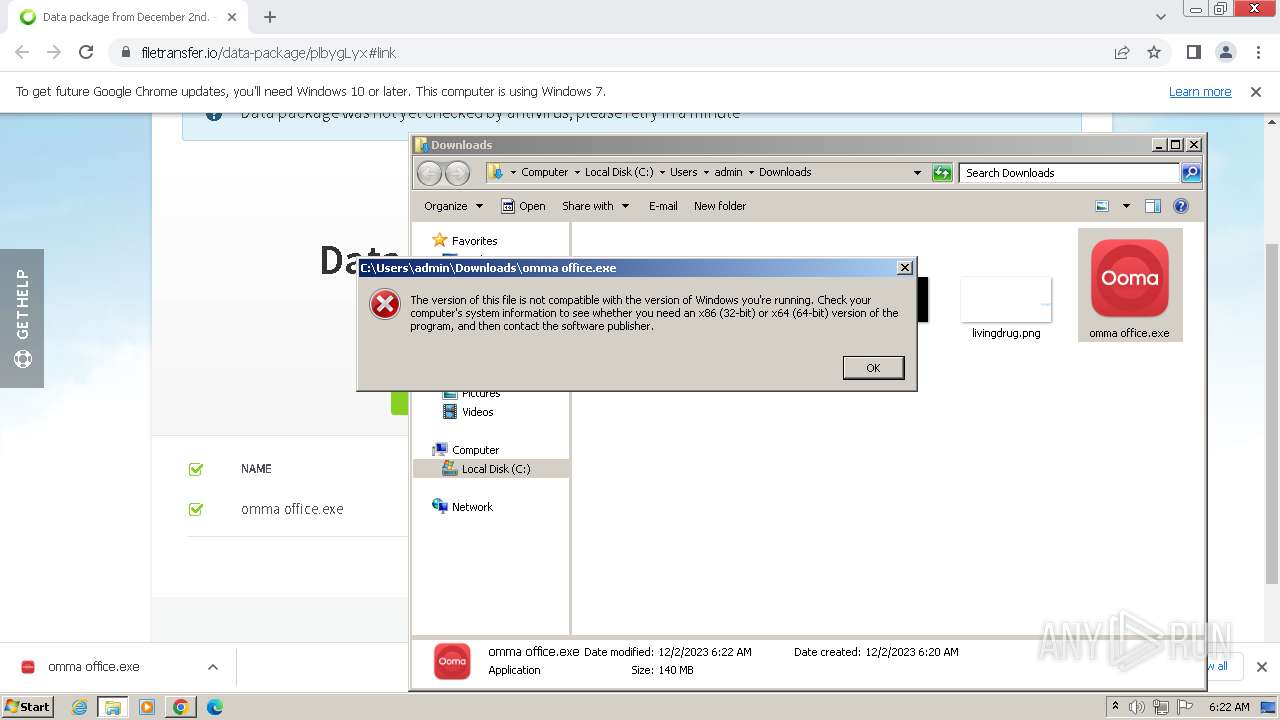Open Chrome three-dot menu
1280x720 pixels.
(1258, 52)
